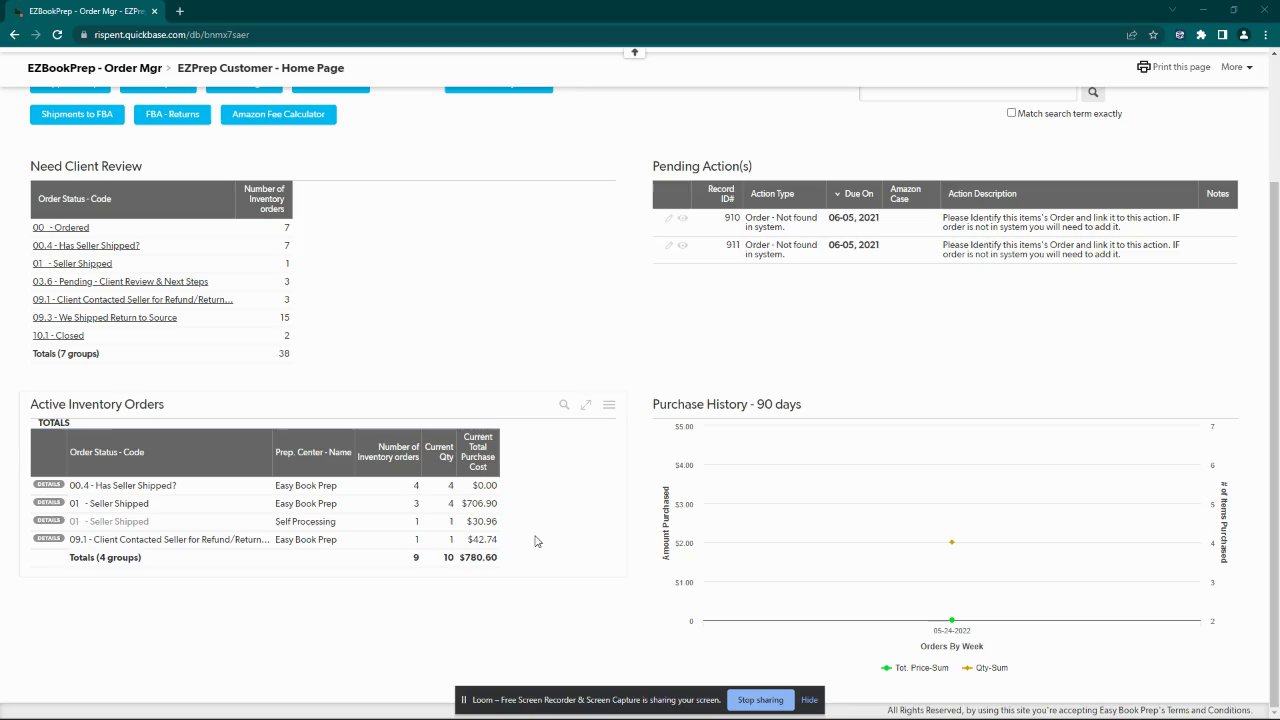Screen dimensions: 1280x720
Task: Search within Active Inventory Orders report
Action: point(564,404)
